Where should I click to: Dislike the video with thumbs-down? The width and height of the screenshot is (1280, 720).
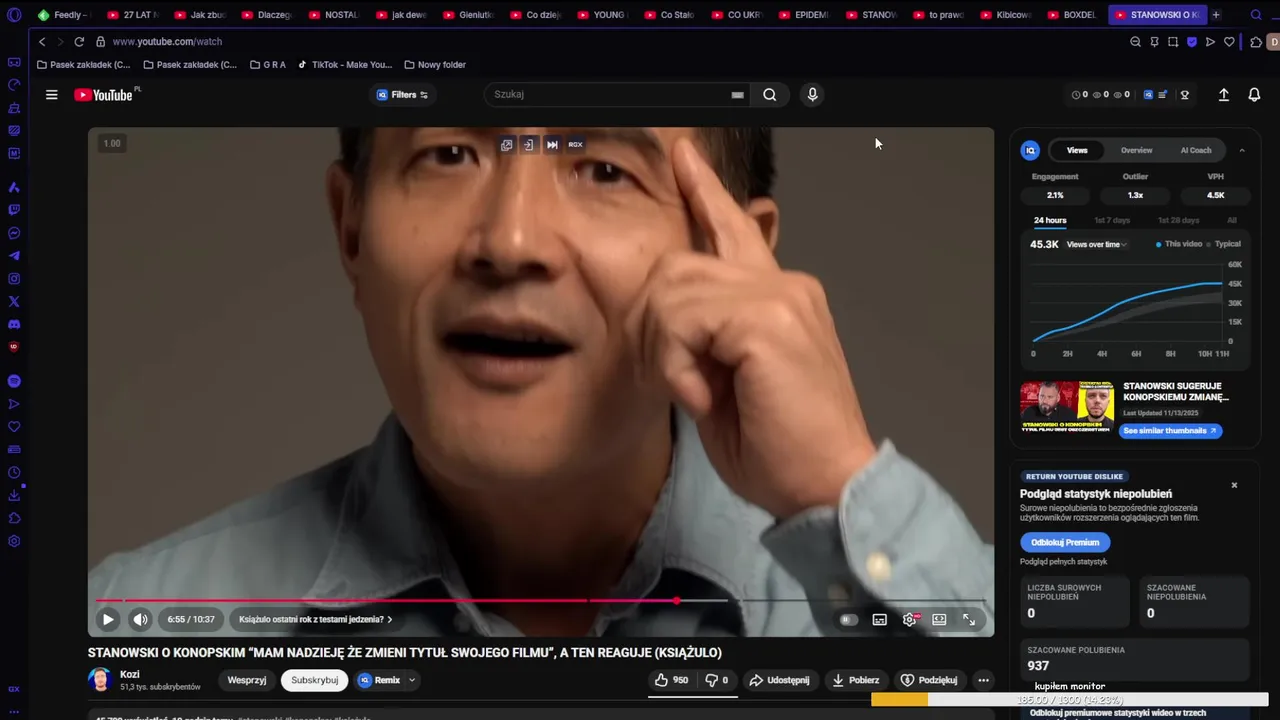click(x=717, y=680)
